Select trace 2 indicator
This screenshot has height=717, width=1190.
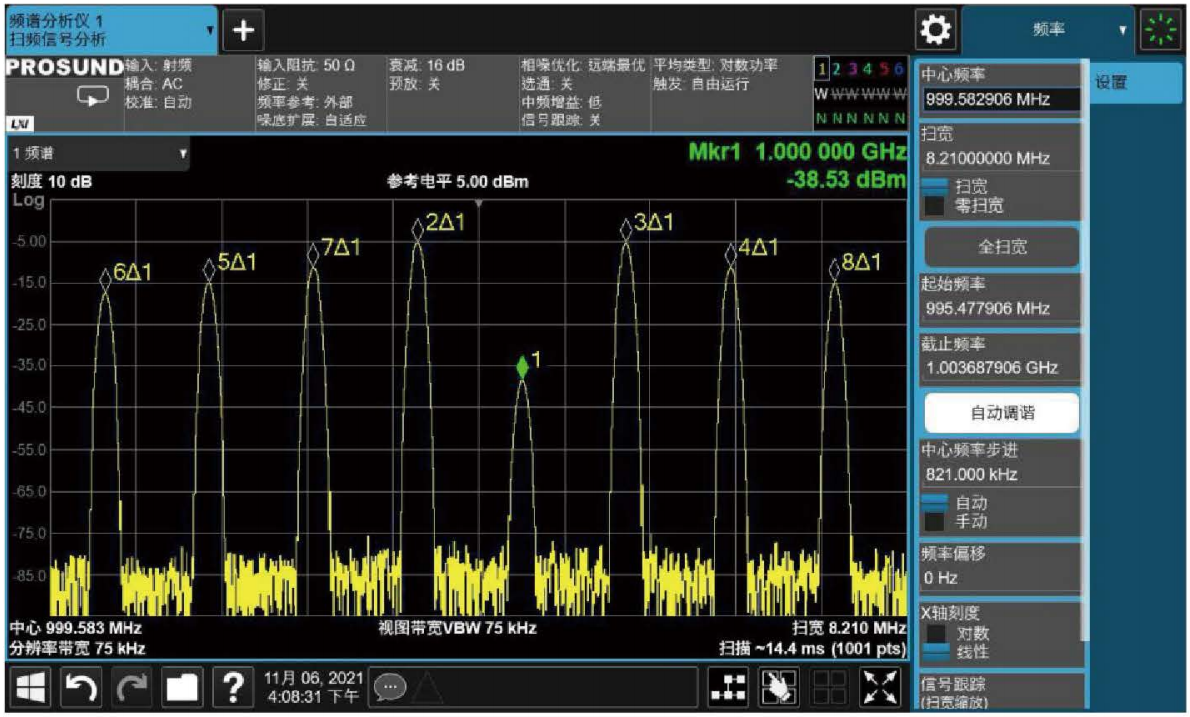point(836,69)
